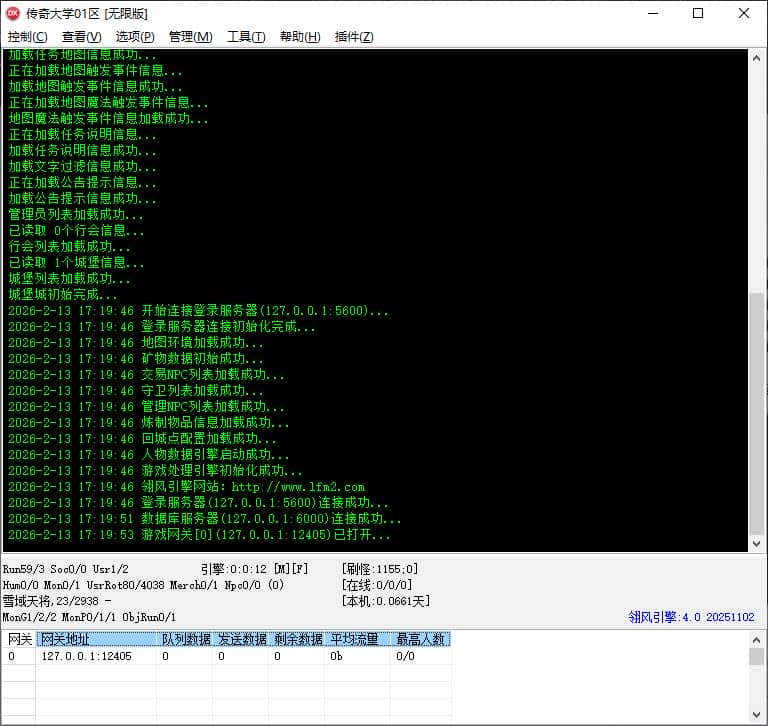The image size is (768, 726).
Task: Click the 剩余数据 column header
Action: 296,639
